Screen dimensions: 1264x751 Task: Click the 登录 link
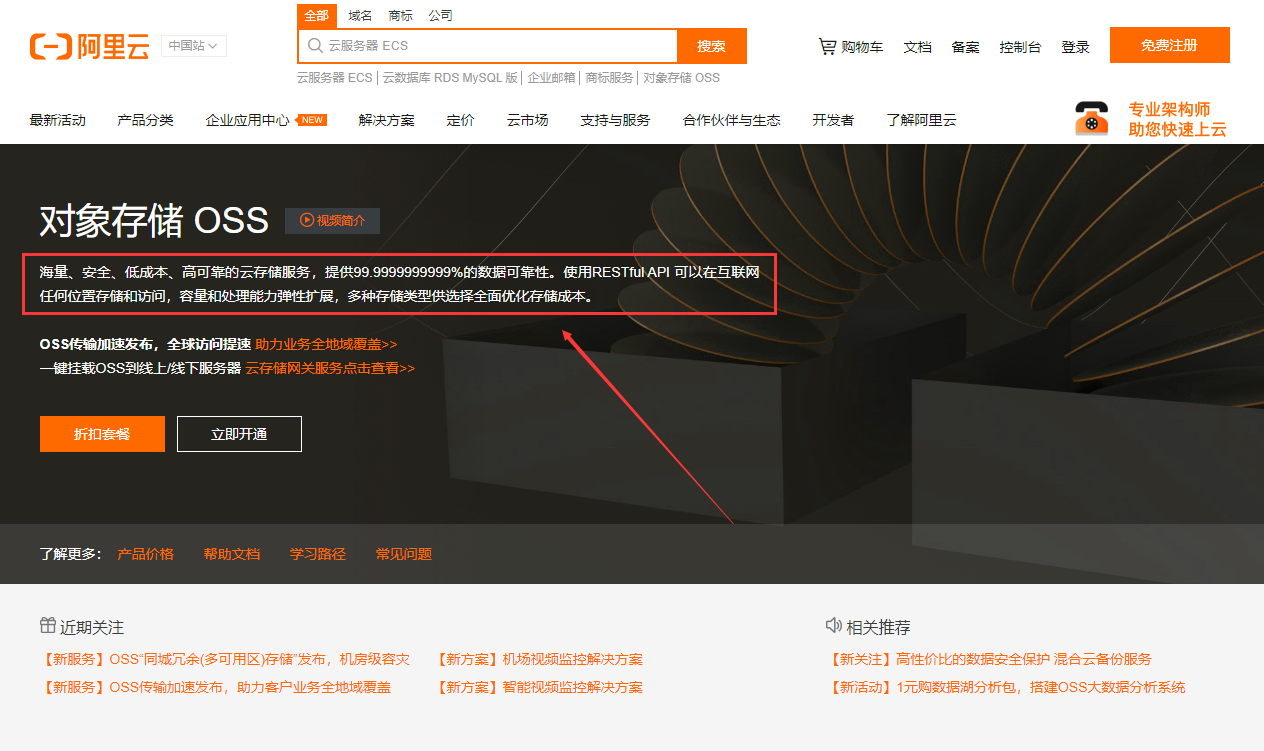tap(1075, 47)
